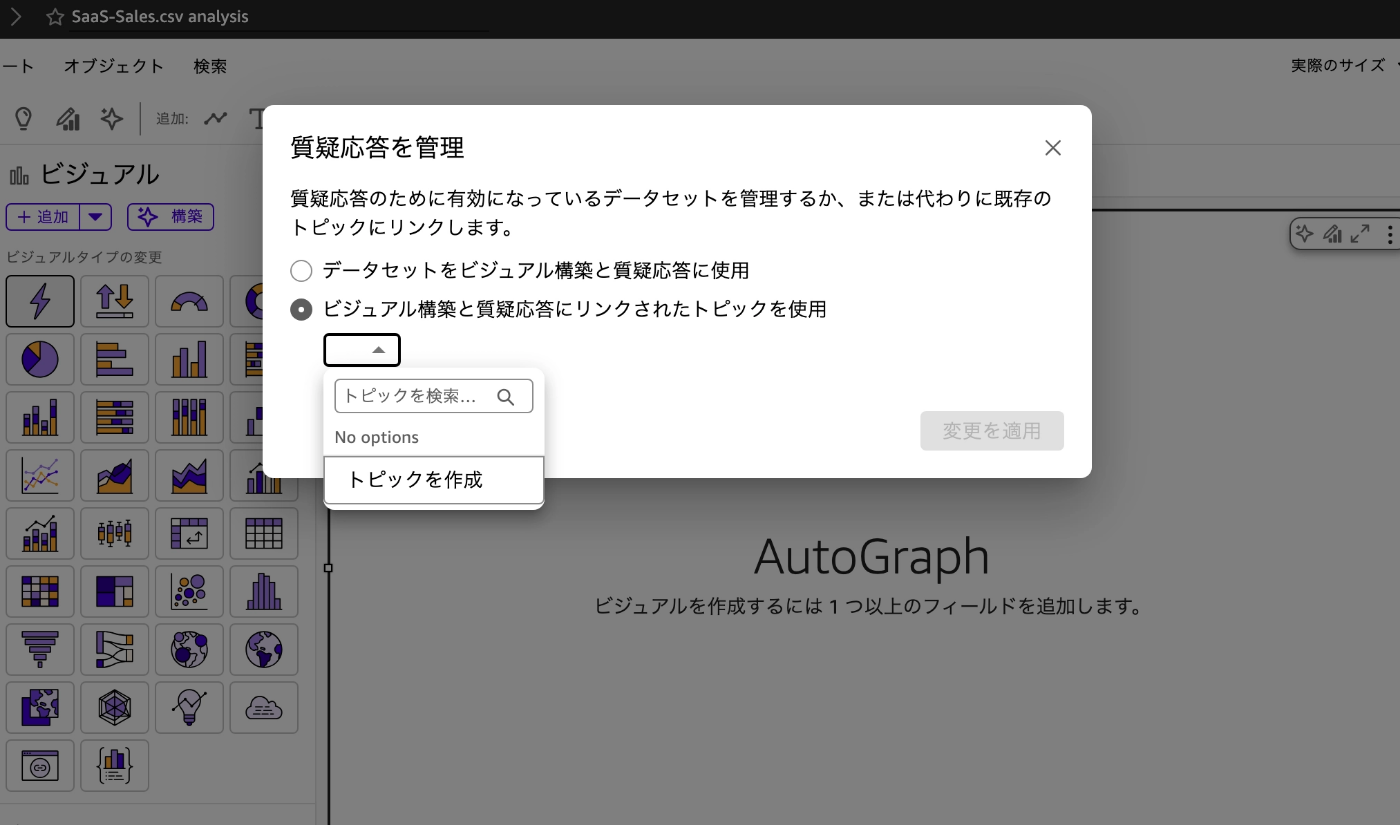Choose the horizontal bar chart type
The image size is (1400, 825).
pyautogui.click(x=115, y=359)
